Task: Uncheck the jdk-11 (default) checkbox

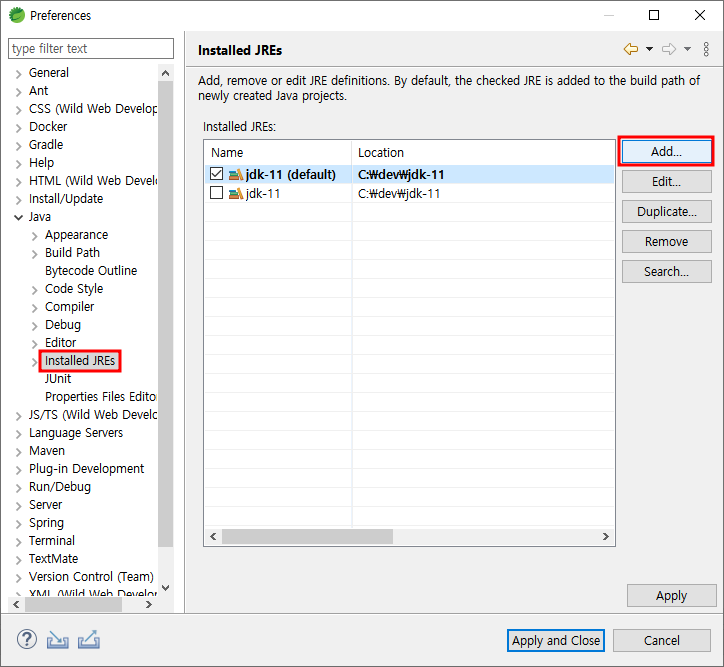Action: [217, 174]
